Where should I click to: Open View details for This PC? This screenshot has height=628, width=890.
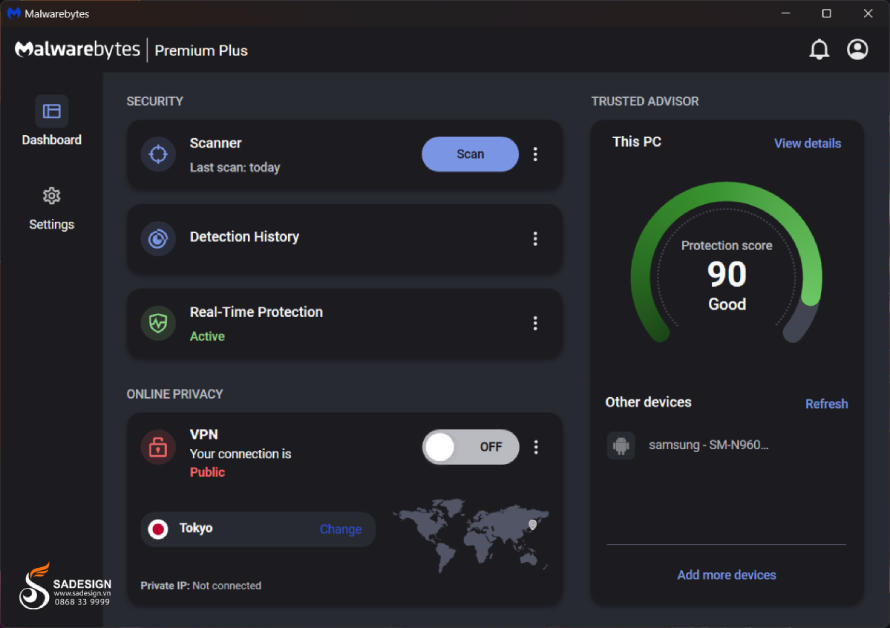tap(807, 143)
